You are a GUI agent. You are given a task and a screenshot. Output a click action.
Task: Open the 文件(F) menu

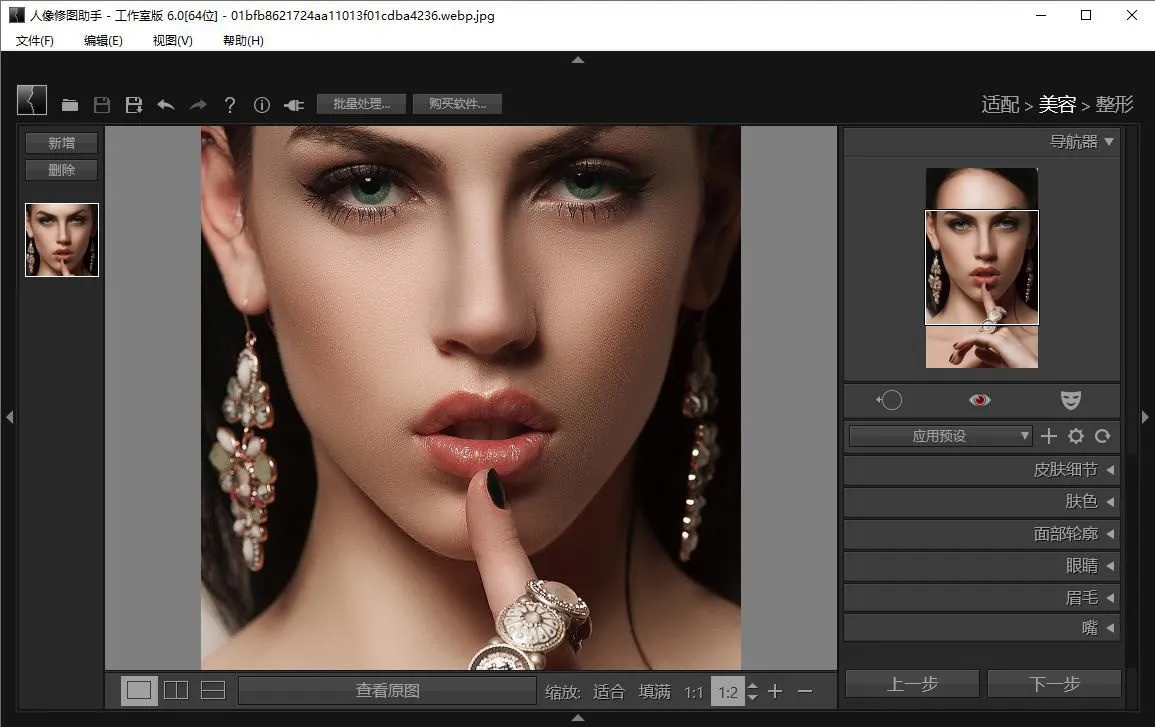(x=35, y=41)
